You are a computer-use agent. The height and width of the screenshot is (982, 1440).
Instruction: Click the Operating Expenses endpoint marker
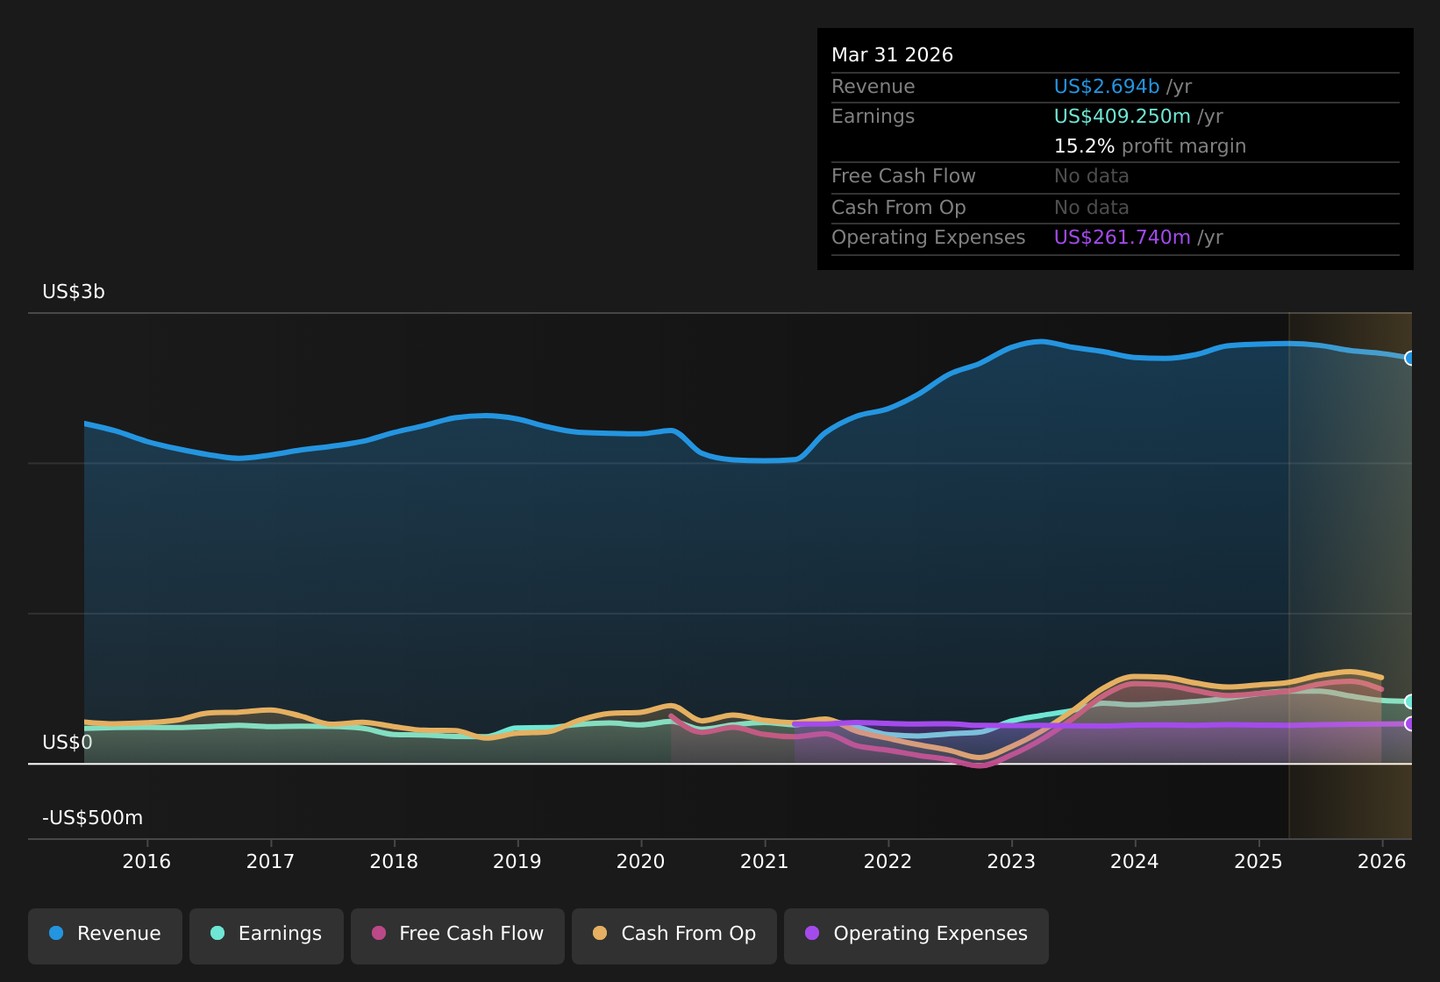pos(1410,724)
